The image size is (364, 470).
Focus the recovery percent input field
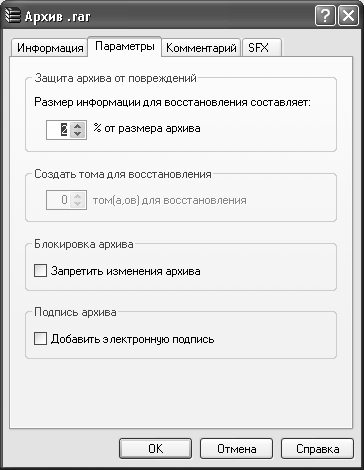59,130
